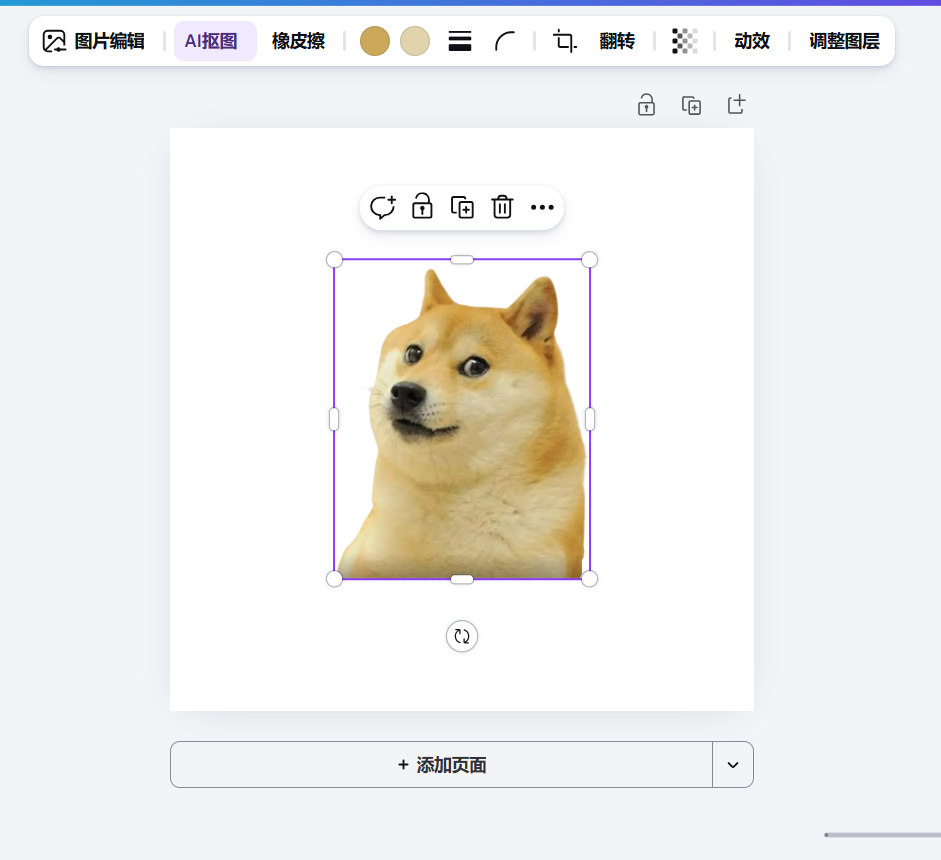Click the 翻转 flip option
The image size is (941, 860).
click(x=617, y=41)
